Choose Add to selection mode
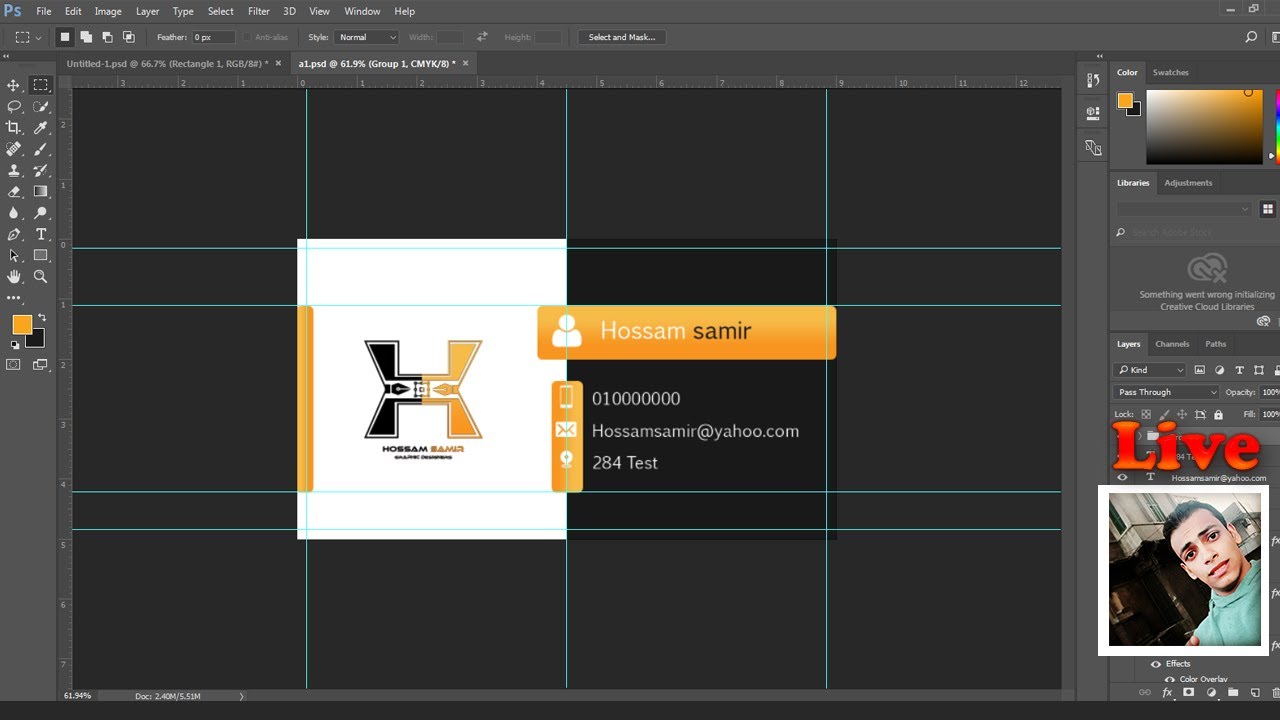This screenshot has width=1280, height=720. pyautogui.click(x=86, y=37)
